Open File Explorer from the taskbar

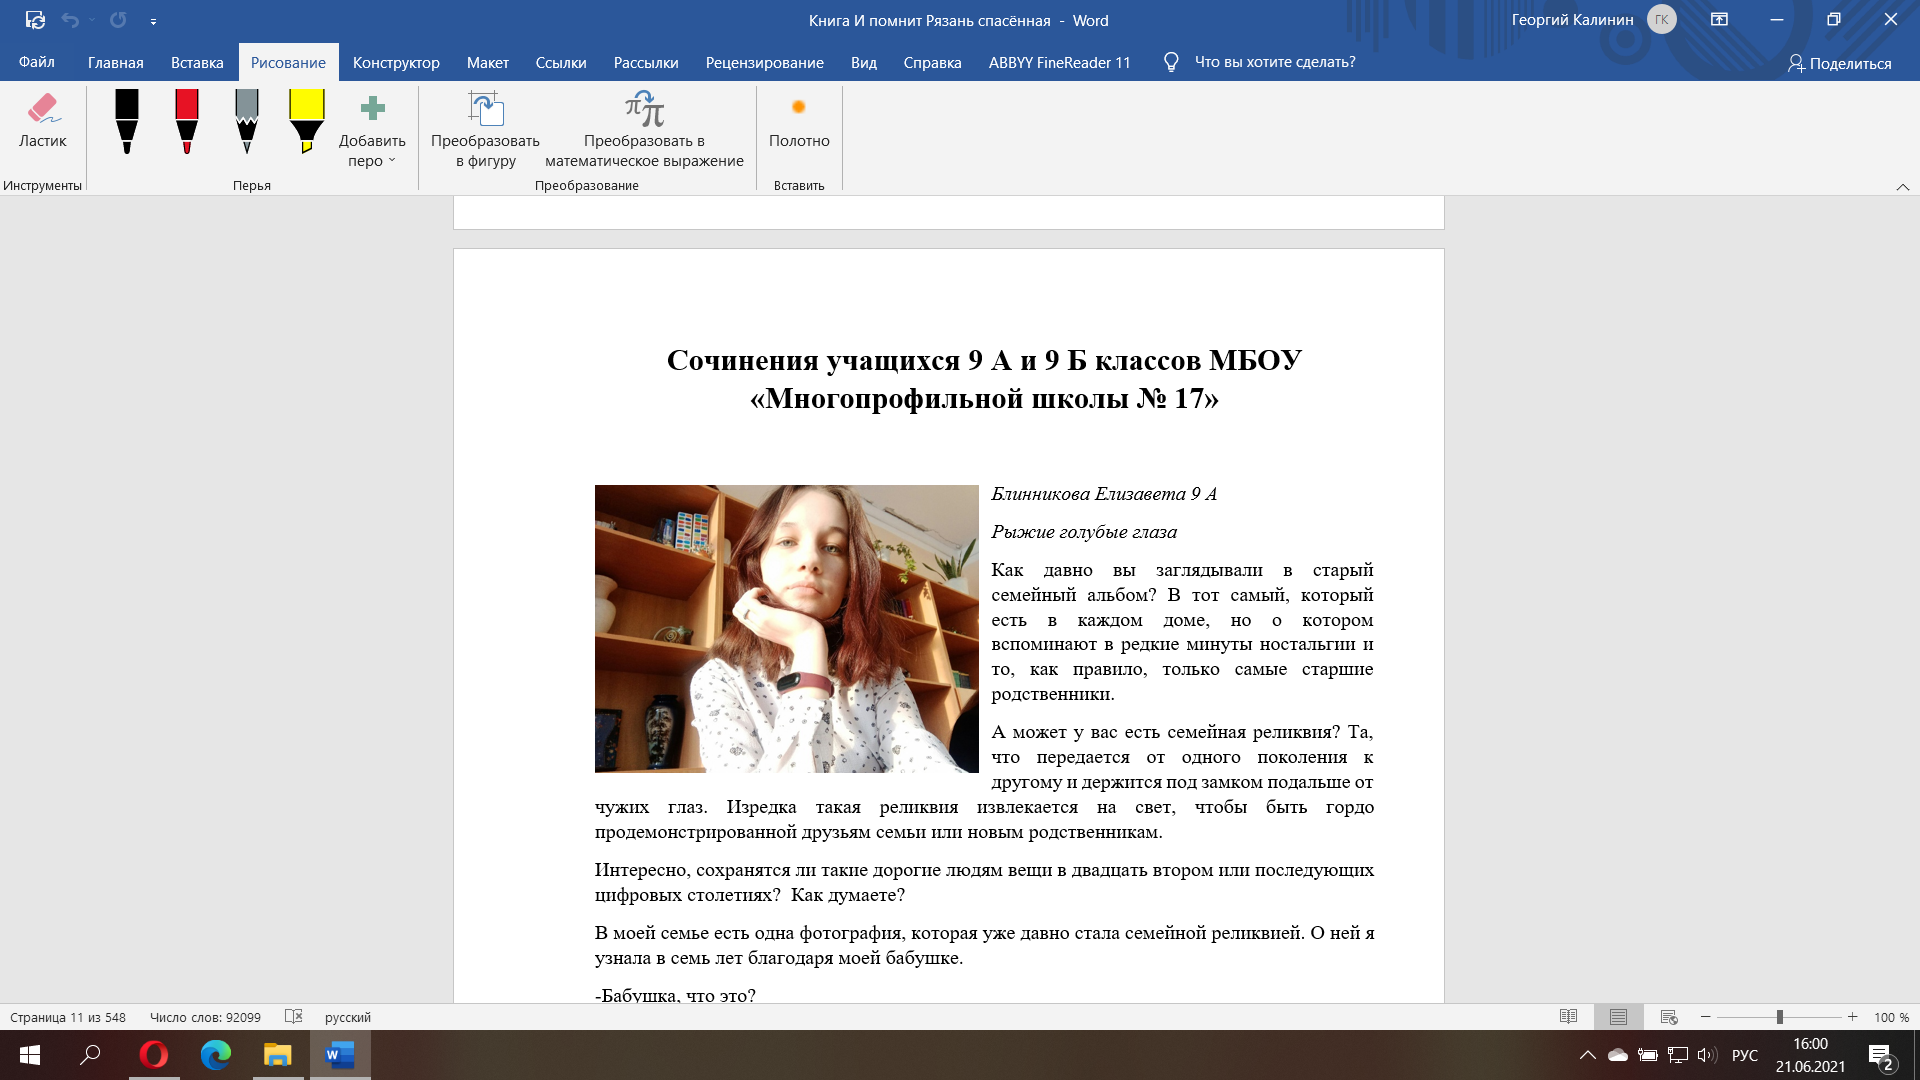[x=277, y=1055]
